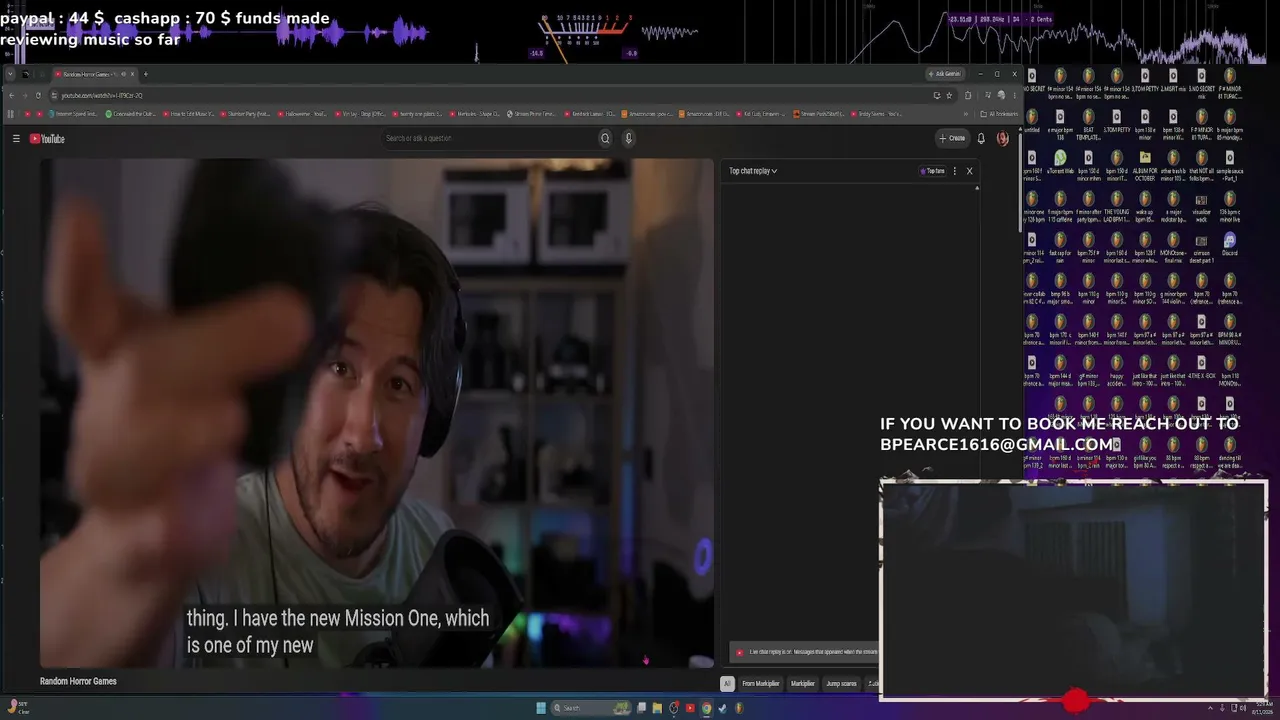This screenshot has width=1280, height=720.
Task: Select the sample sauce Part_1 desktop icon
Action: 1230,165
